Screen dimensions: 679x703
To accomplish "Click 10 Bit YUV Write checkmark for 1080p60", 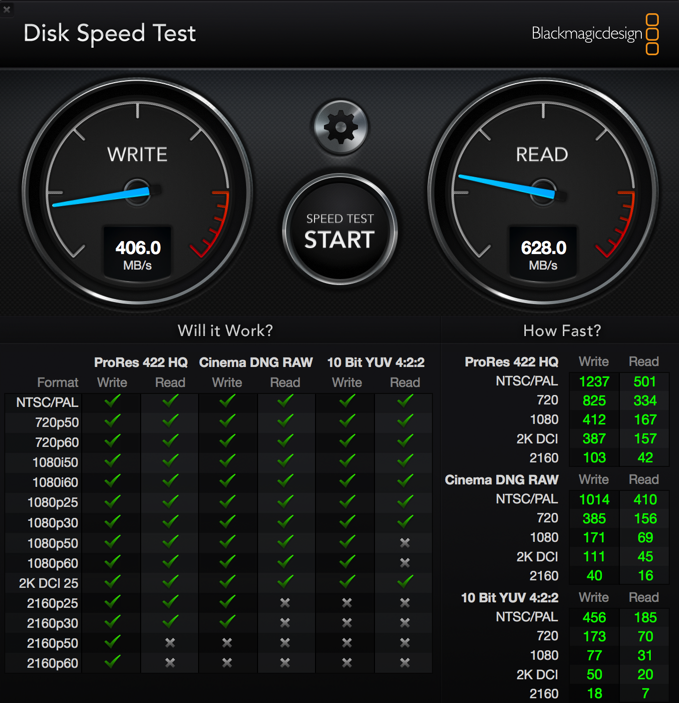I will point(347,561).
